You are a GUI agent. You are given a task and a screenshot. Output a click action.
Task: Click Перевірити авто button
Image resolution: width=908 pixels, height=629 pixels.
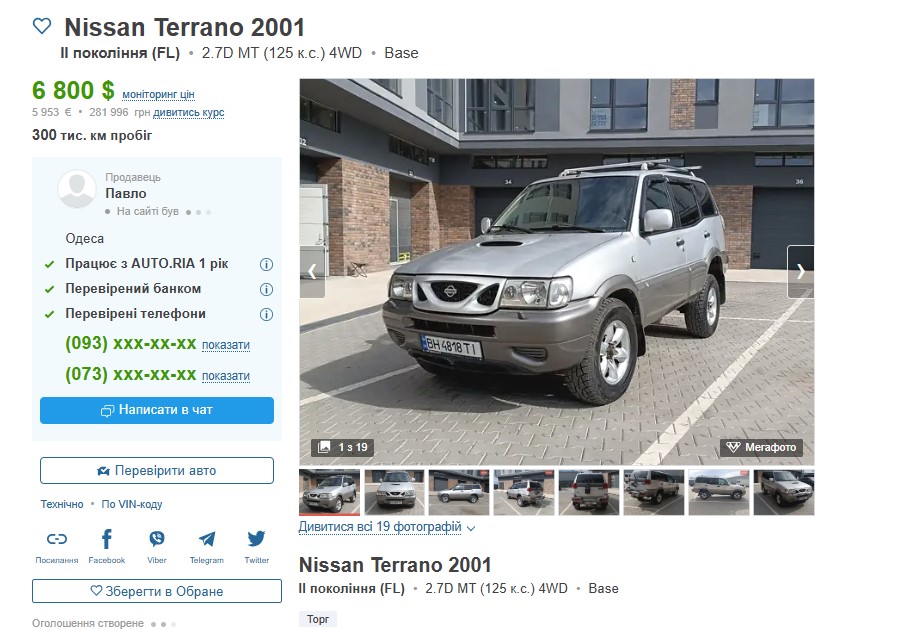[x=157, y=470]
